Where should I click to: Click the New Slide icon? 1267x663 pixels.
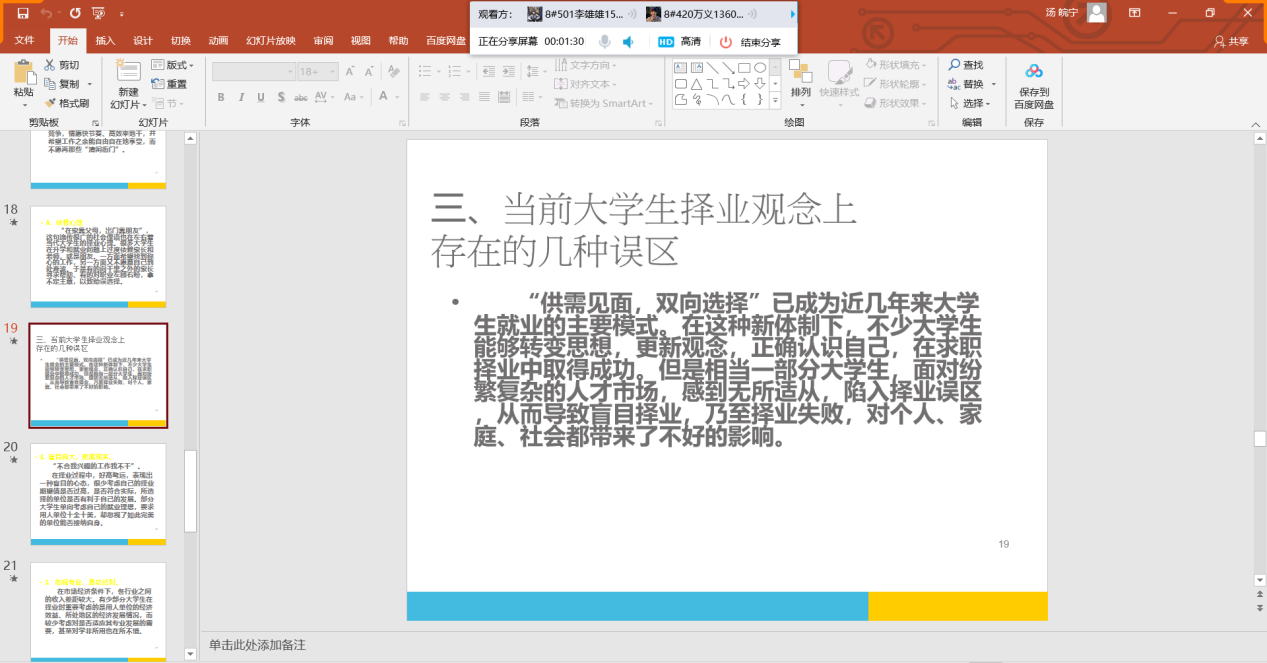pos(128,72)
